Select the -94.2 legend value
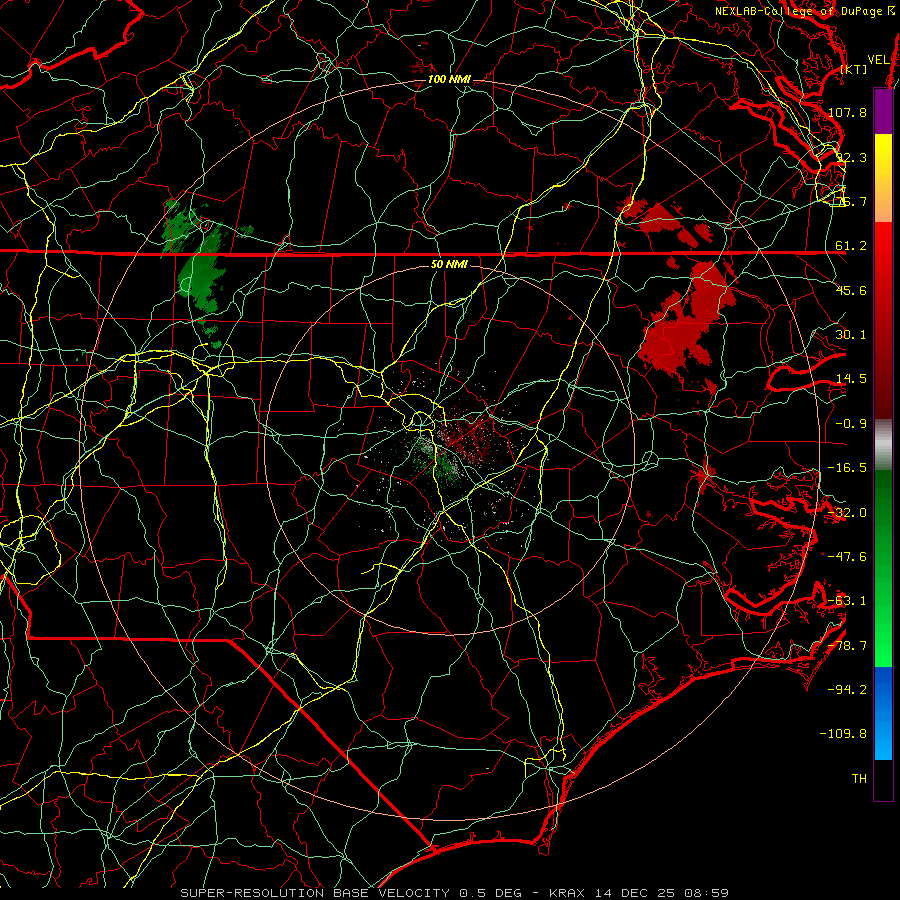The height and width of the screenshot is (900, 900). point(847,689)
